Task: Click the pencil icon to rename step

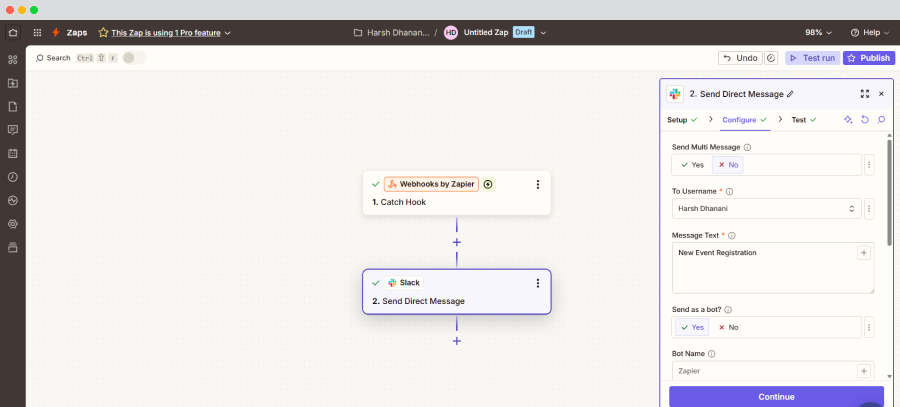Action: (x=790, y=94)
